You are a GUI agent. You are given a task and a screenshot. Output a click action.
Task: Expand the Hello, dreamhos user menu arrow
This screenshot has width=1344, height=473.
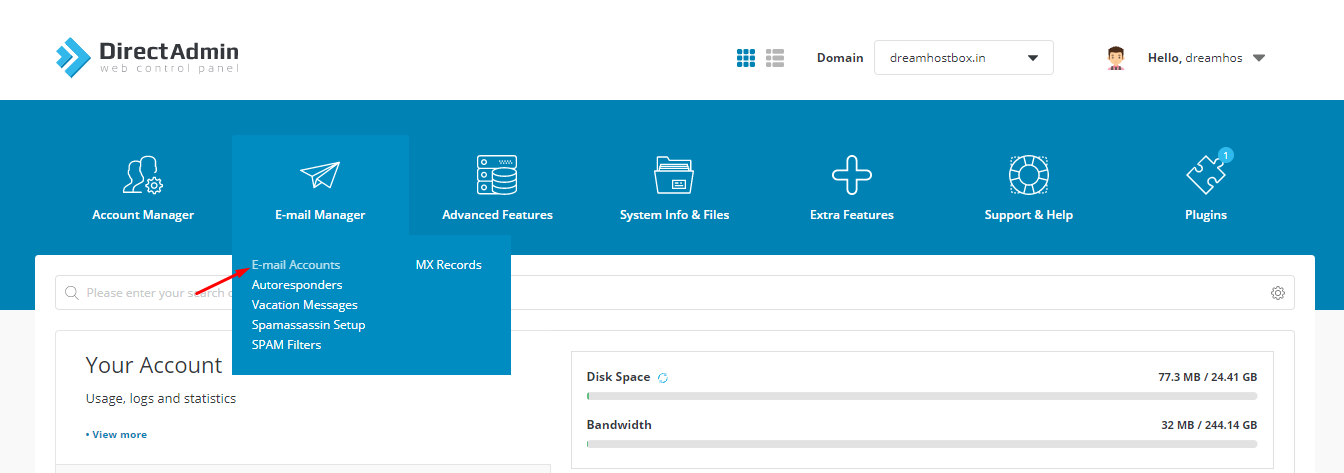(1259, 58)
